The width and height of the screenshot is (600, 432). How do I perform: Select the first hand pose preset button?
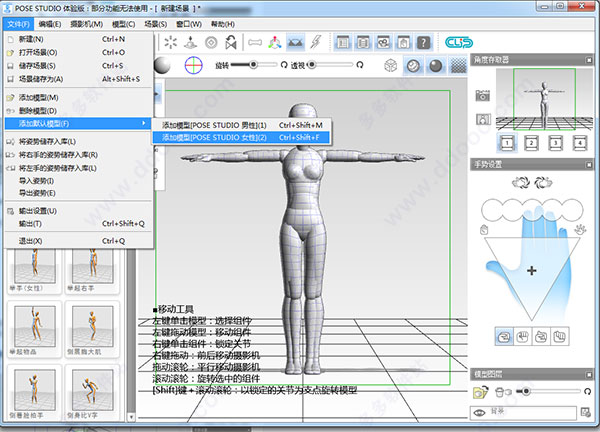(504, 337)
